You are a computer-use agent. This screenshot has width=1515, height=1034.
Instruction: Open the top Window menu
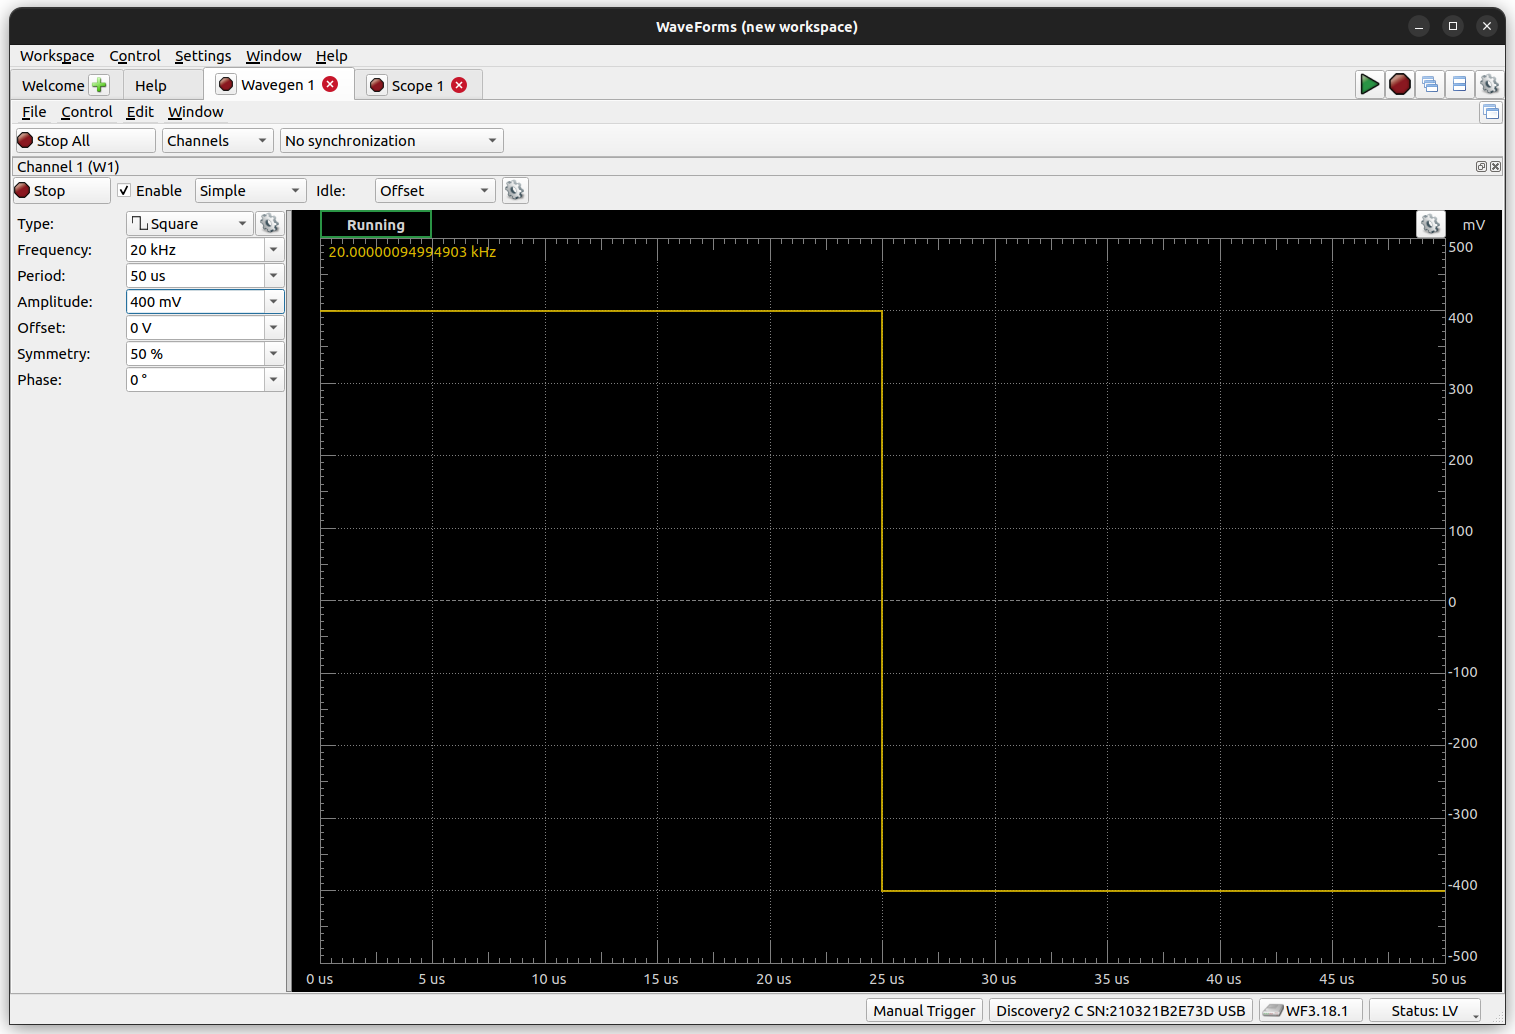pyautogui.click(x=273, y=56)
